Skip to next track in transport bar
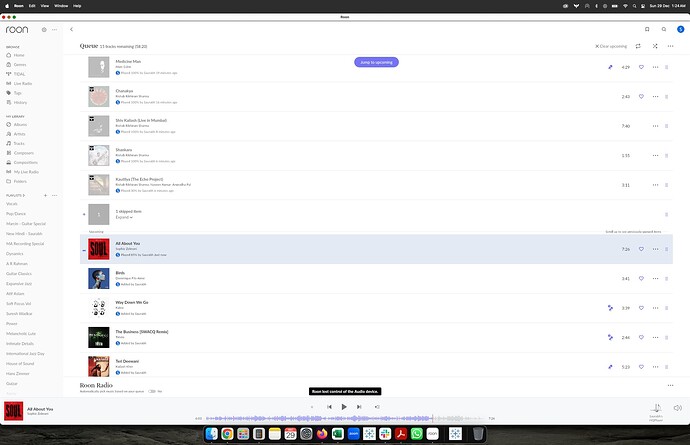The image size is (690, 445). pos(358,407)
